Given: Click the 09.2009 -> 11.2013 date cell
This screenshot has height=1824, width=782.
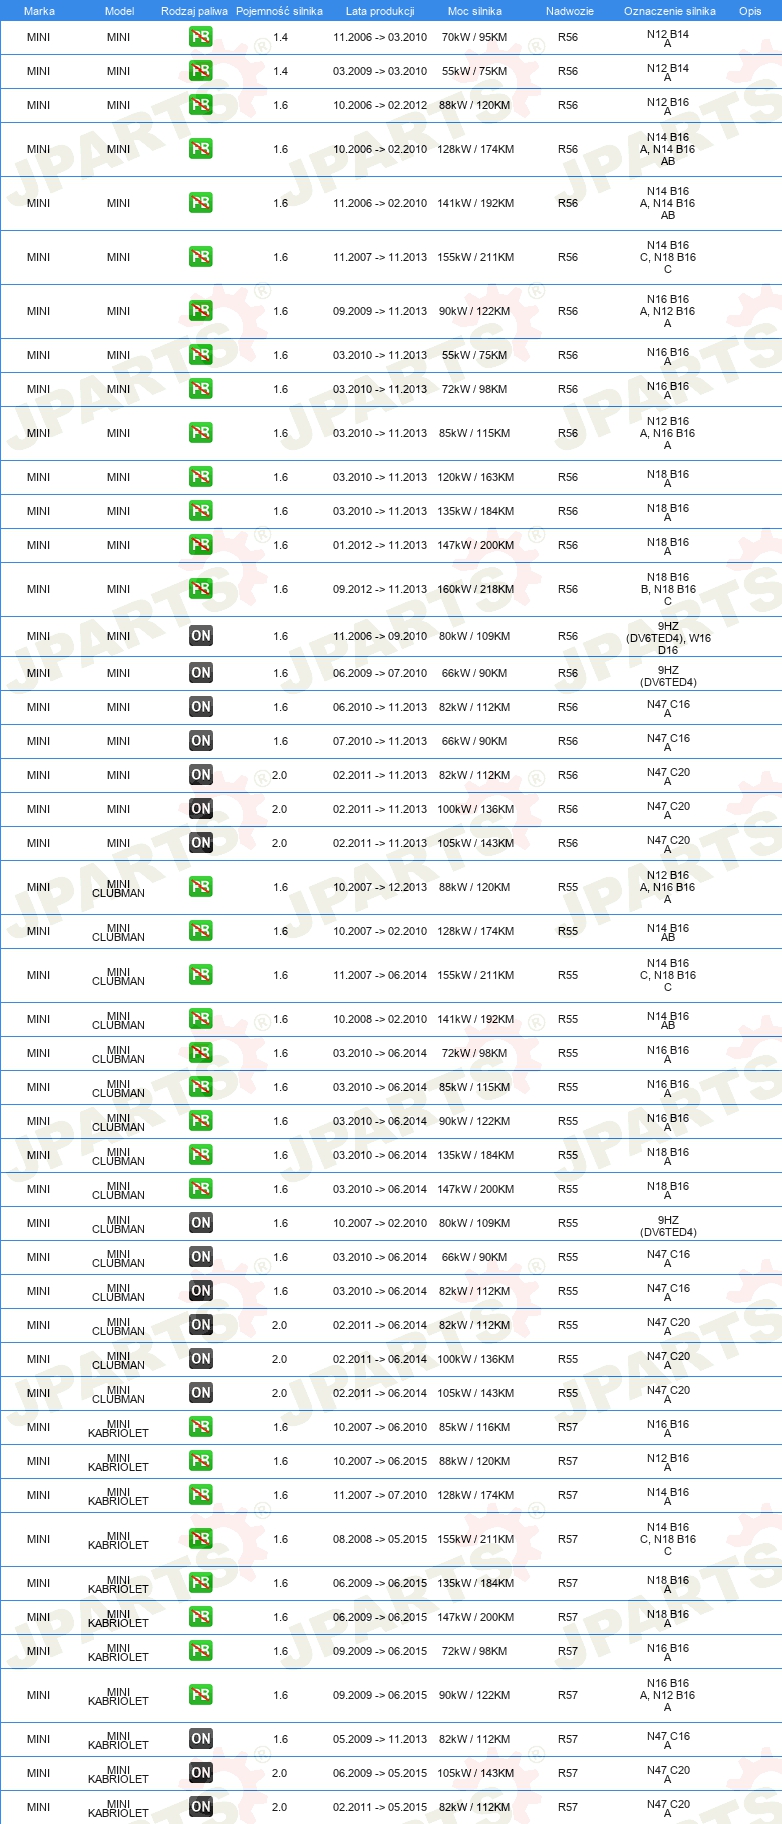Looking at the screenshot, I should [x=380, y=311].
